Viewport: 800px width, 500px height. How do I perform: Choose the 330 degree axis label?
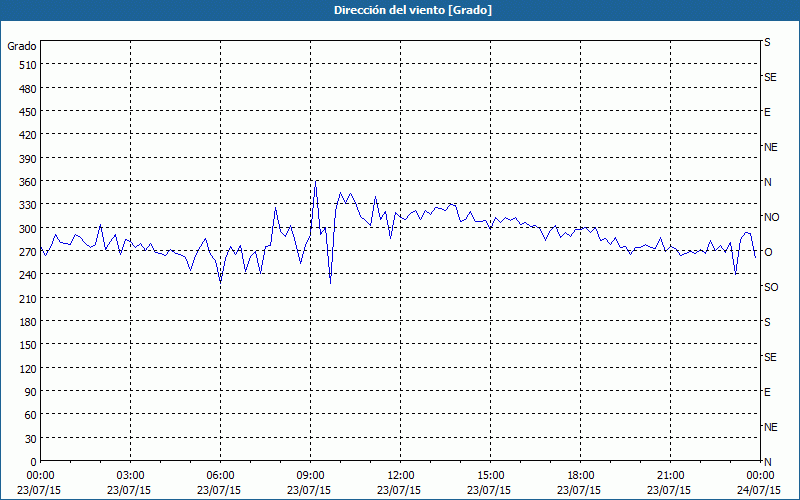point(28,205)
